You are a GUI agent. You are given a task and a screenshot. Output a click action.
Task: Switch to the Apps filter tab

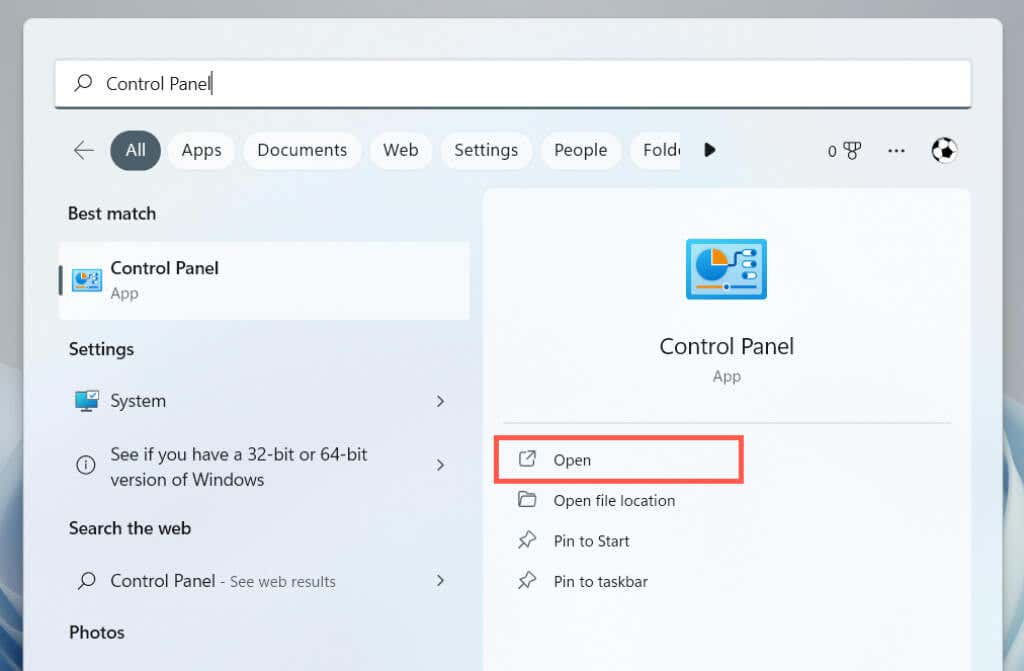click(x=201, y=150)
